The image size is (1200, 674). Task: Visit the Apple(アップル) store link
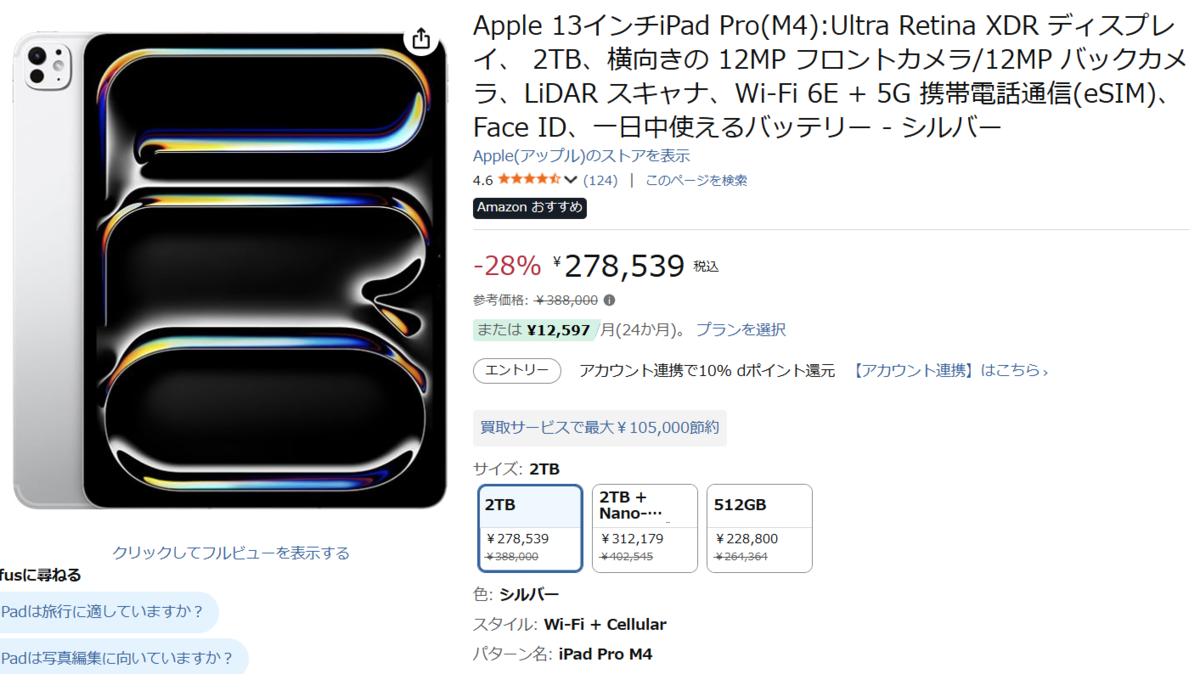tap(581, 156)
